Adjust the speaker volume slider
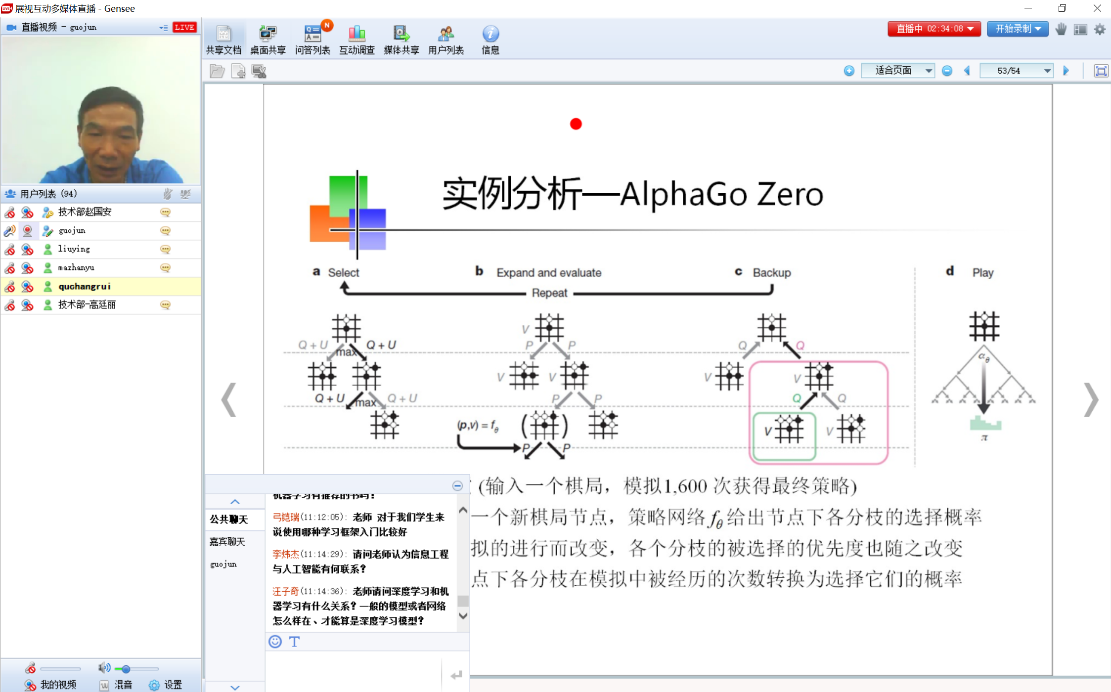Image resolution: width=1111 pixels, height=692 pixels. tap(136, 669)
